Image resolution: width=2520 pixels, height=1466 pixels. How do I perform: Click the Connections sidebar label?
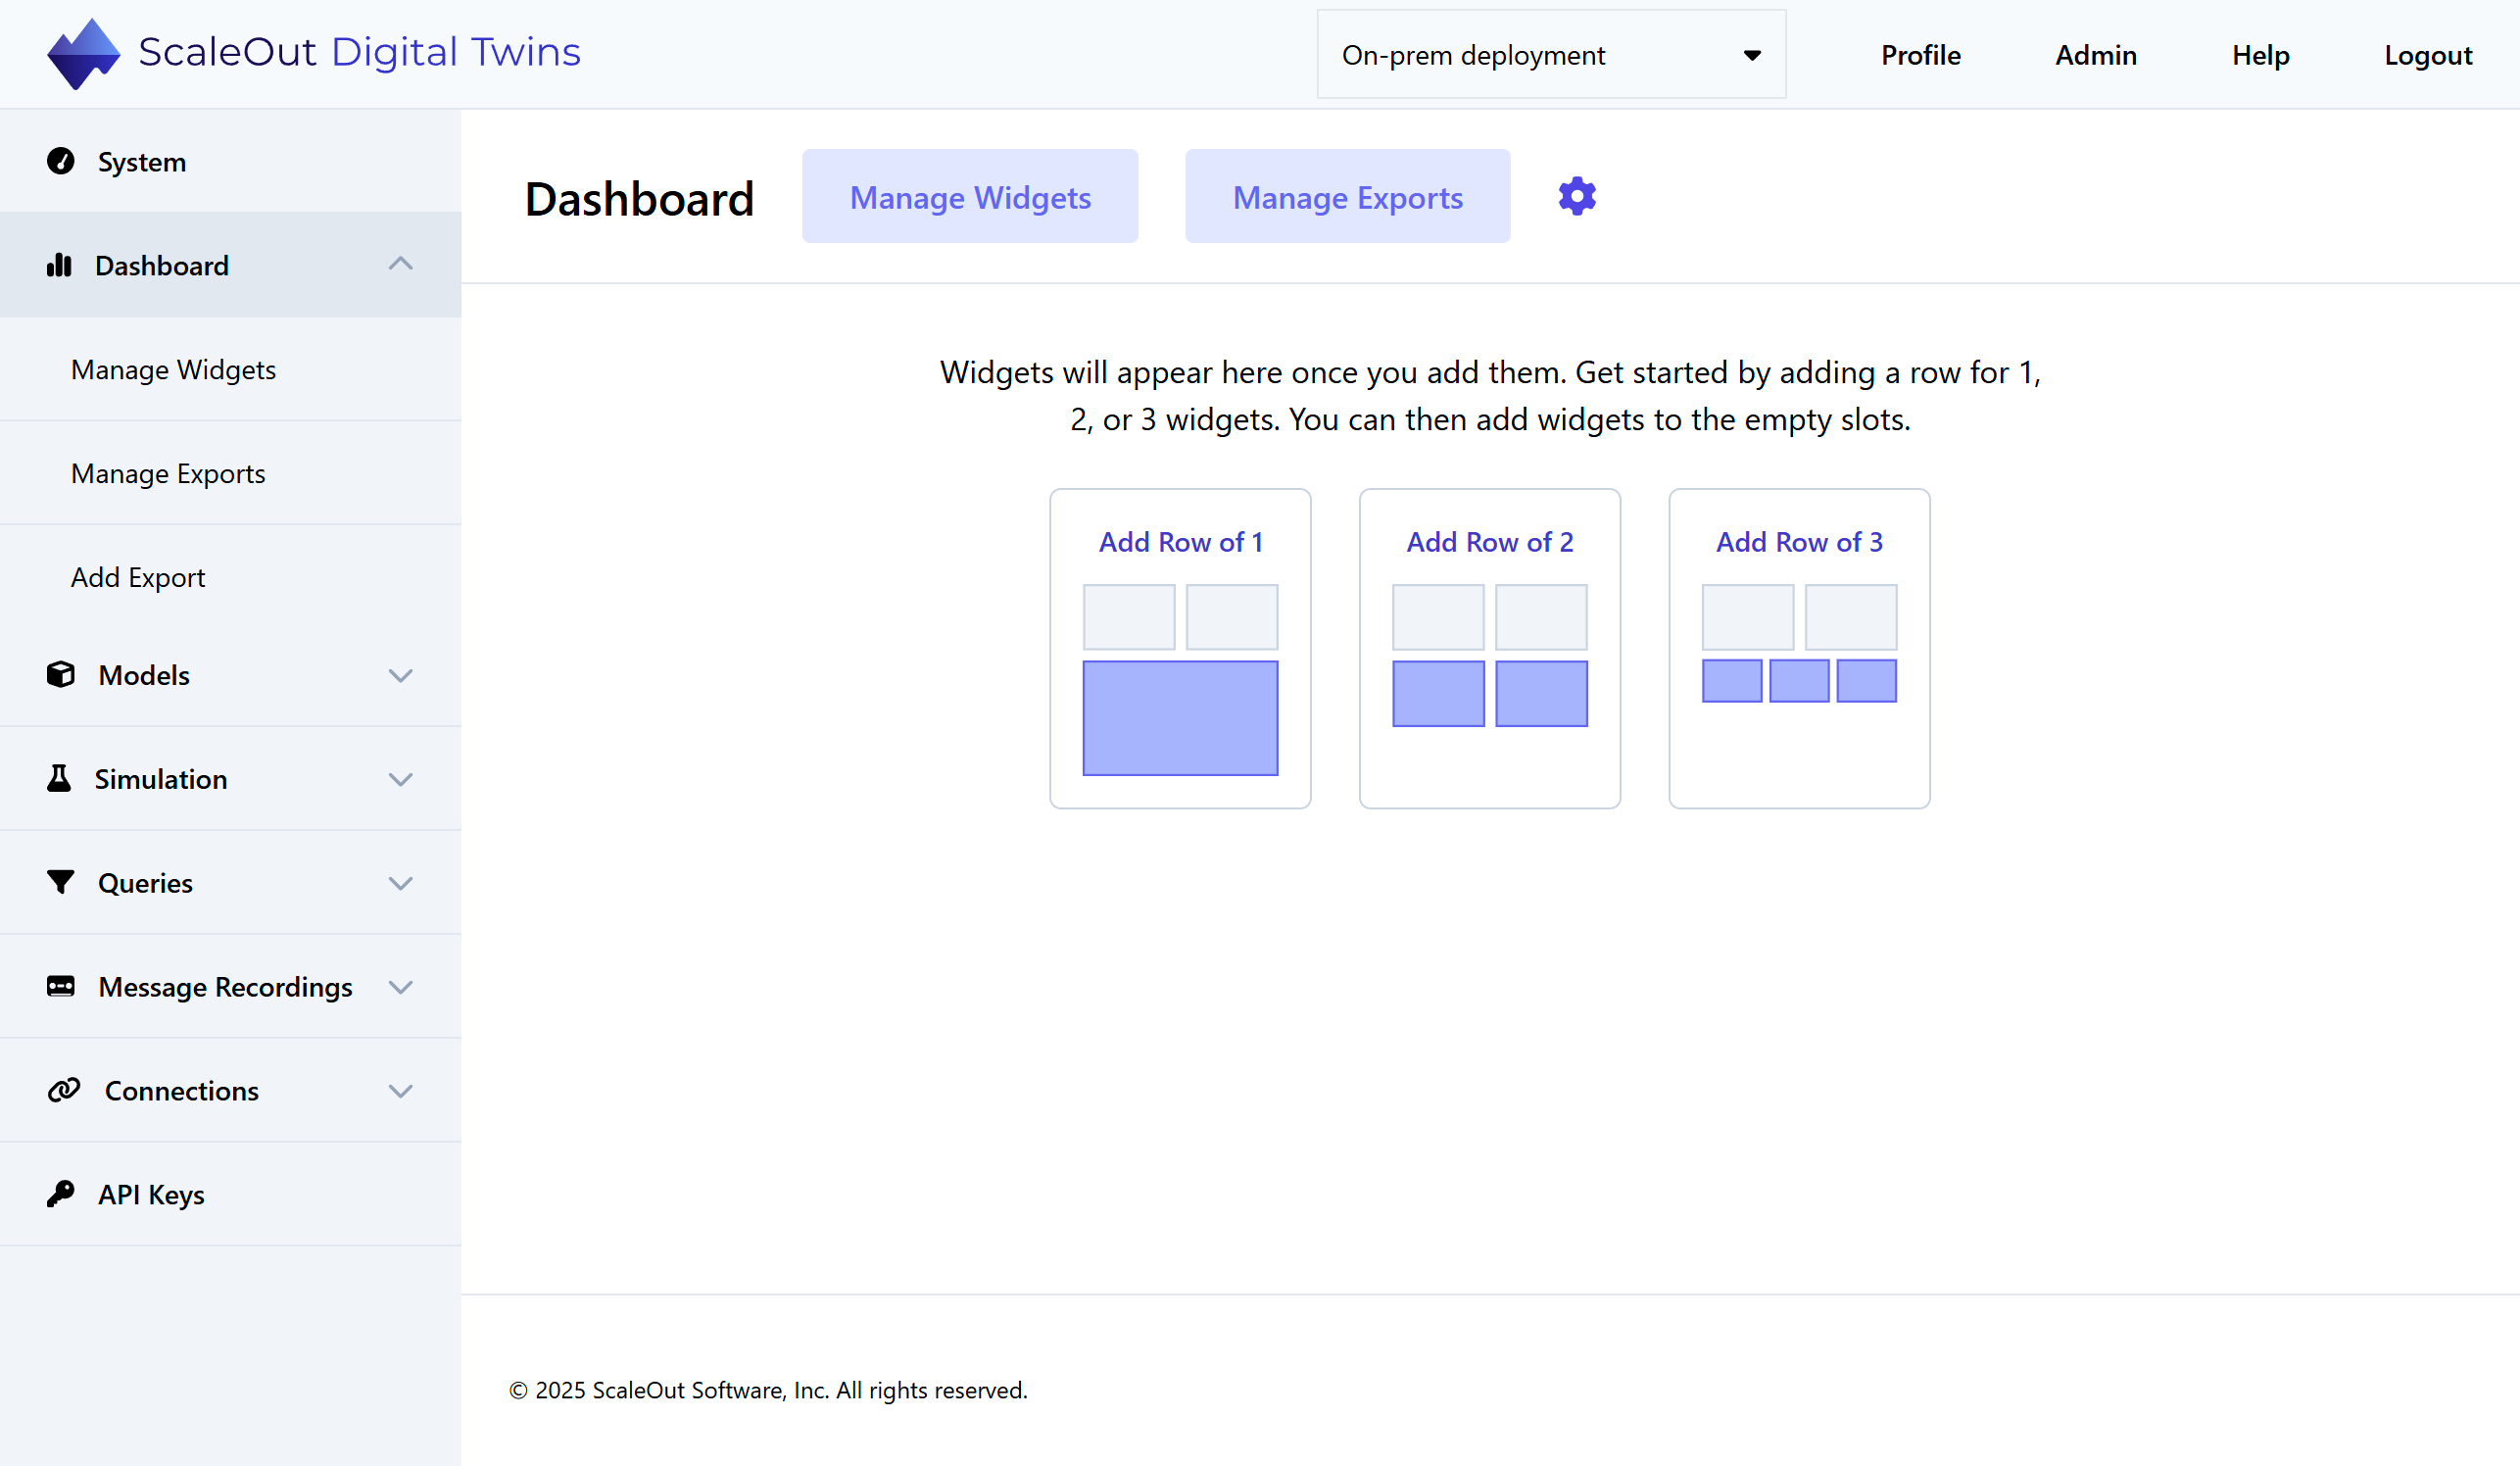182,1091
